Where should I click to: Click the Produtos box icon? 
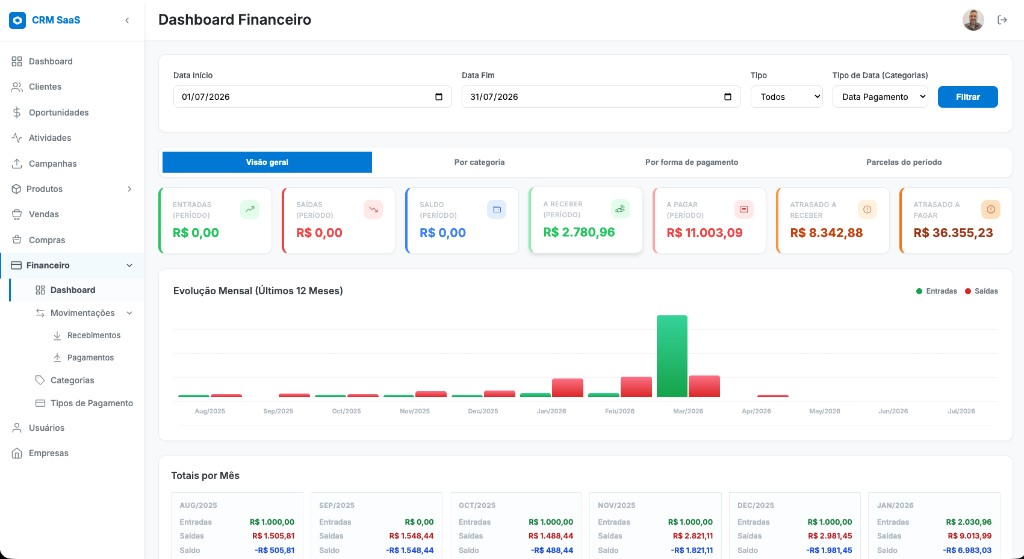[16, 189]
